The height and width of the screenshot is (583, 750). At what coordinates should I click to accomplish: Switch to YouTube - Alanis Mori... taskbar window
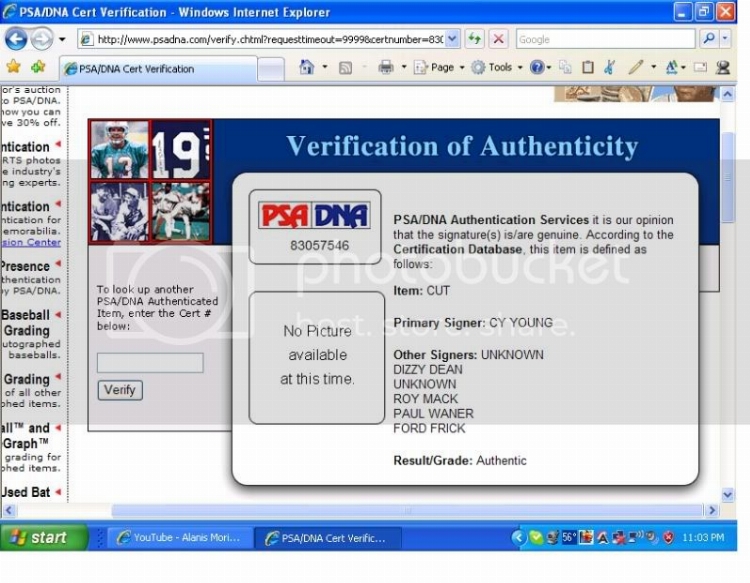pyautogui.click(x=179, y=538)
